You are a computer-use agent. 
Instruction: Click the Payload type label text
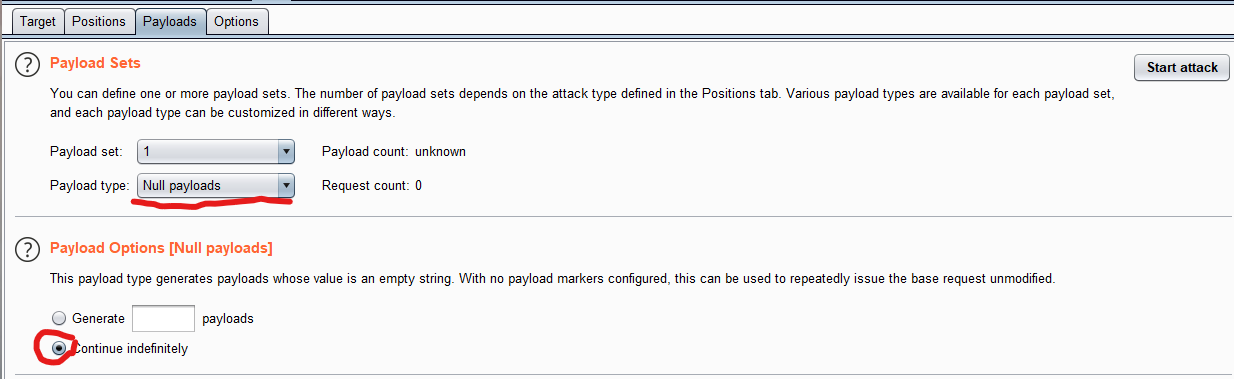tap(89, 185)
